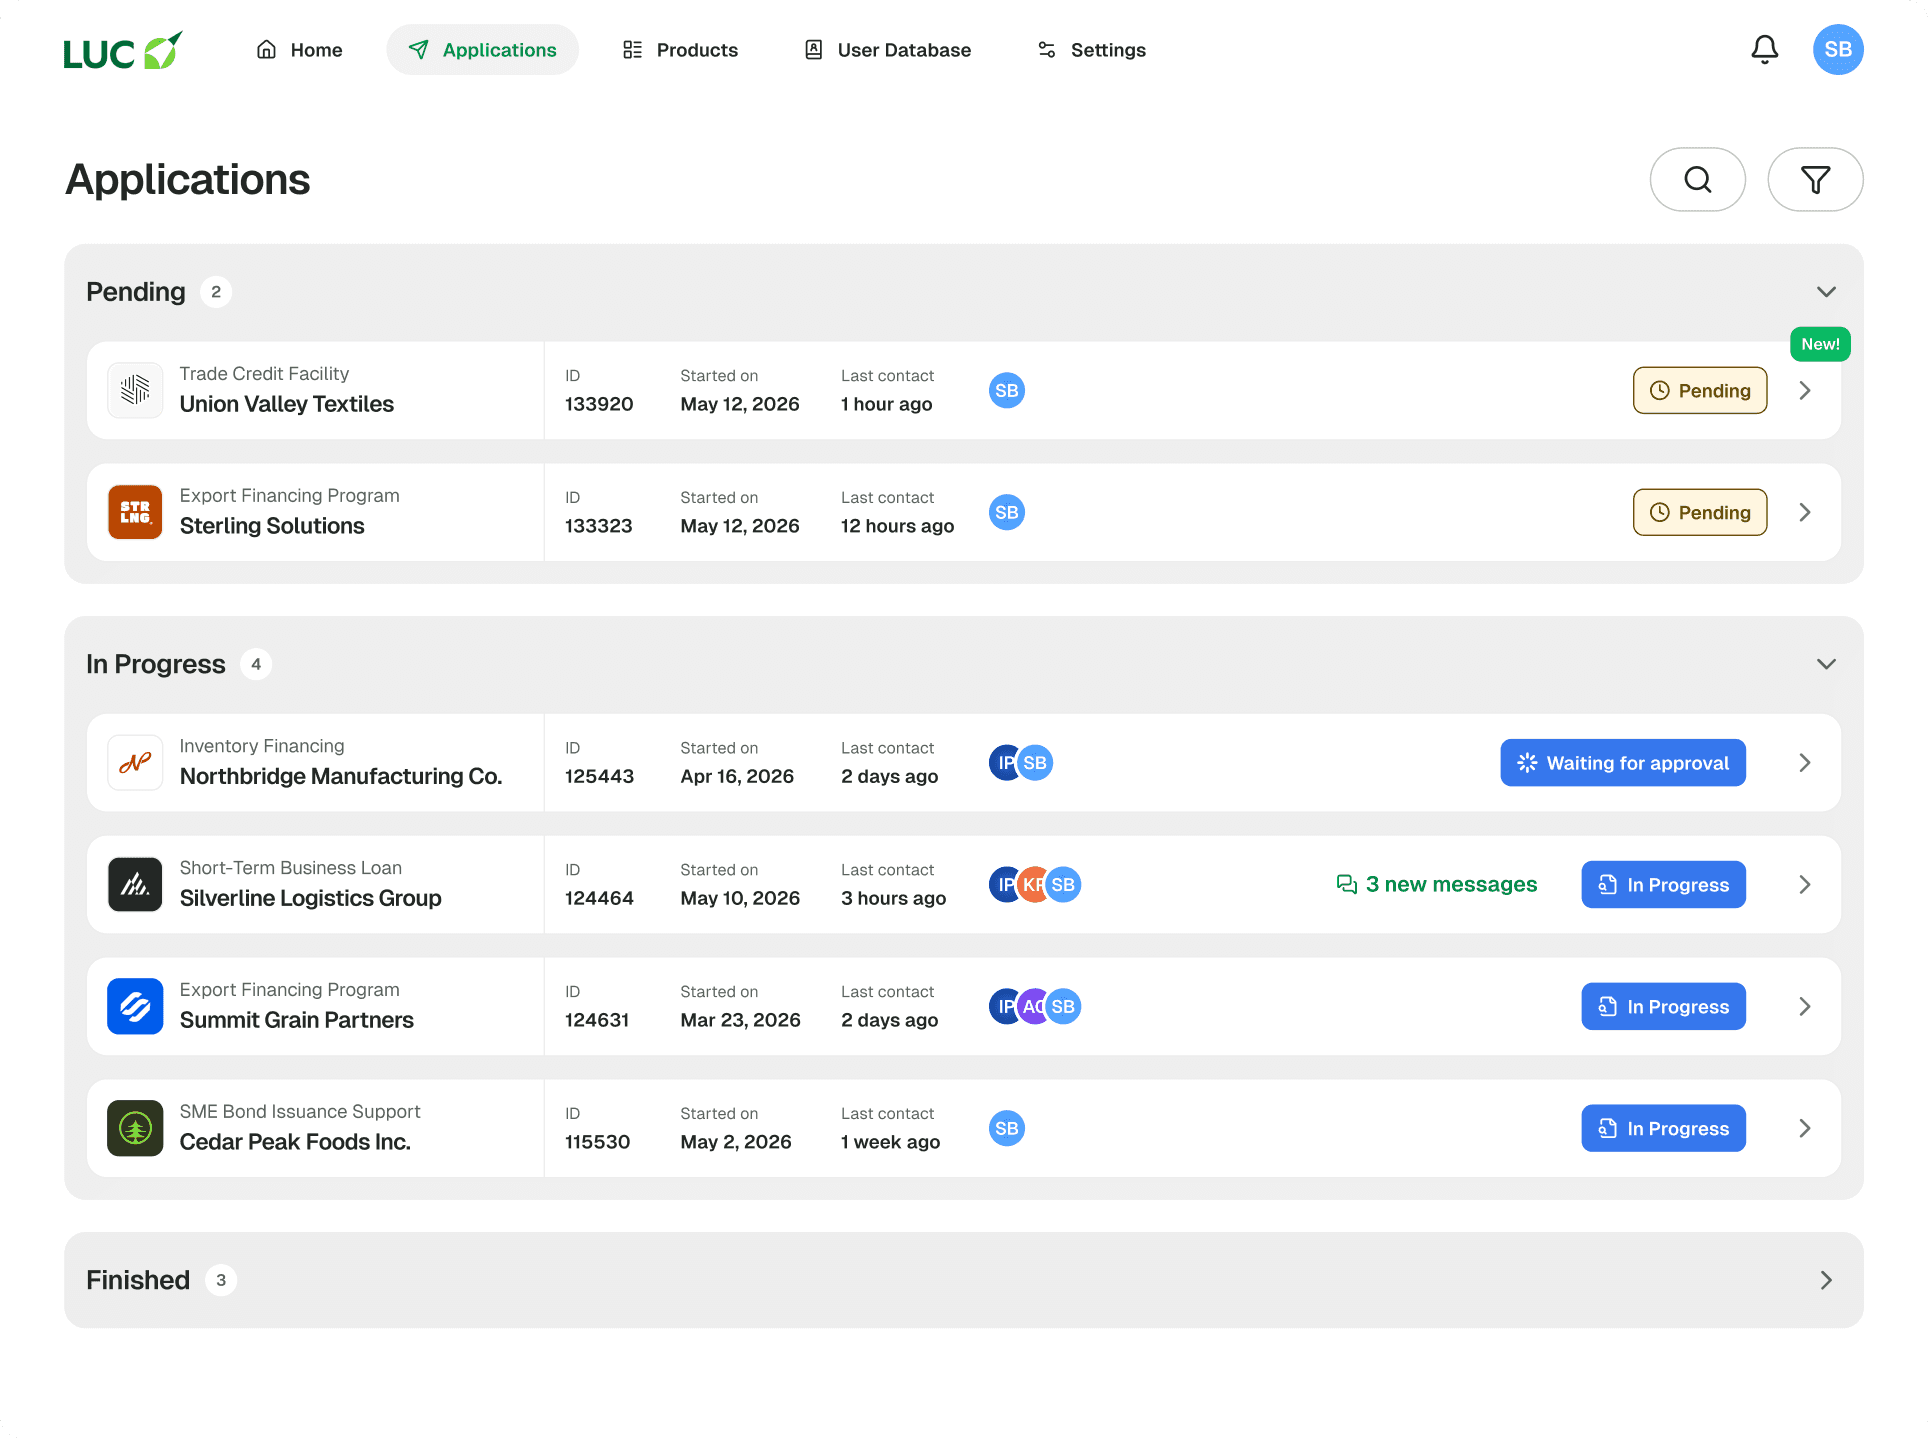Collapse the In Progress section chevron

point(1825,664)
